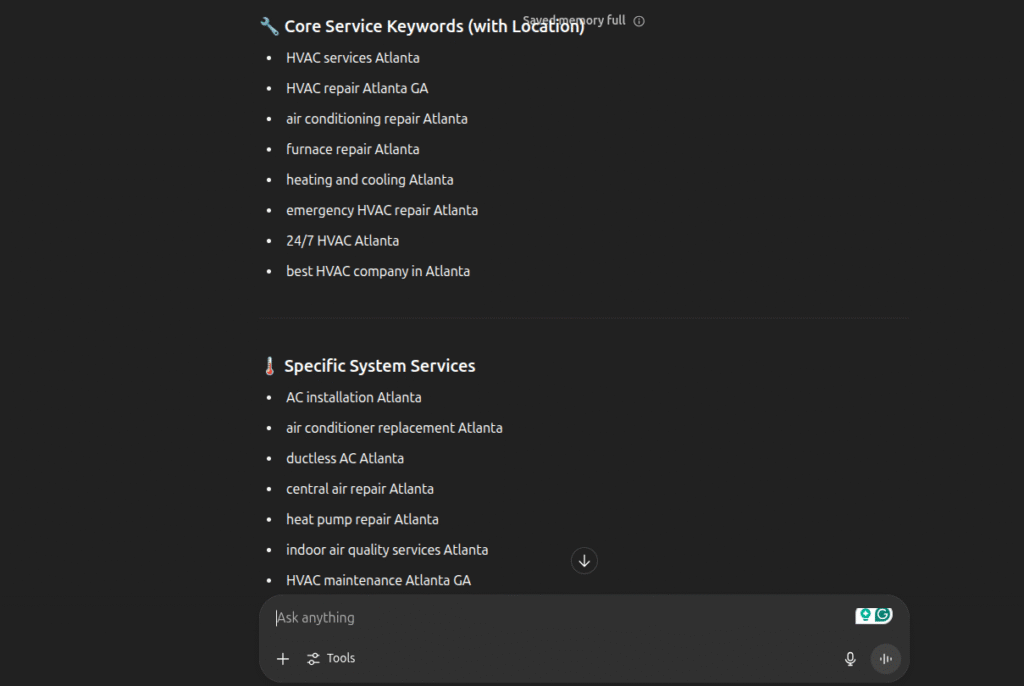The height and width of the screenshot is (686, 1024).
Task: Click the scroll-to-bottom arrow button
Action: point(584,560)
